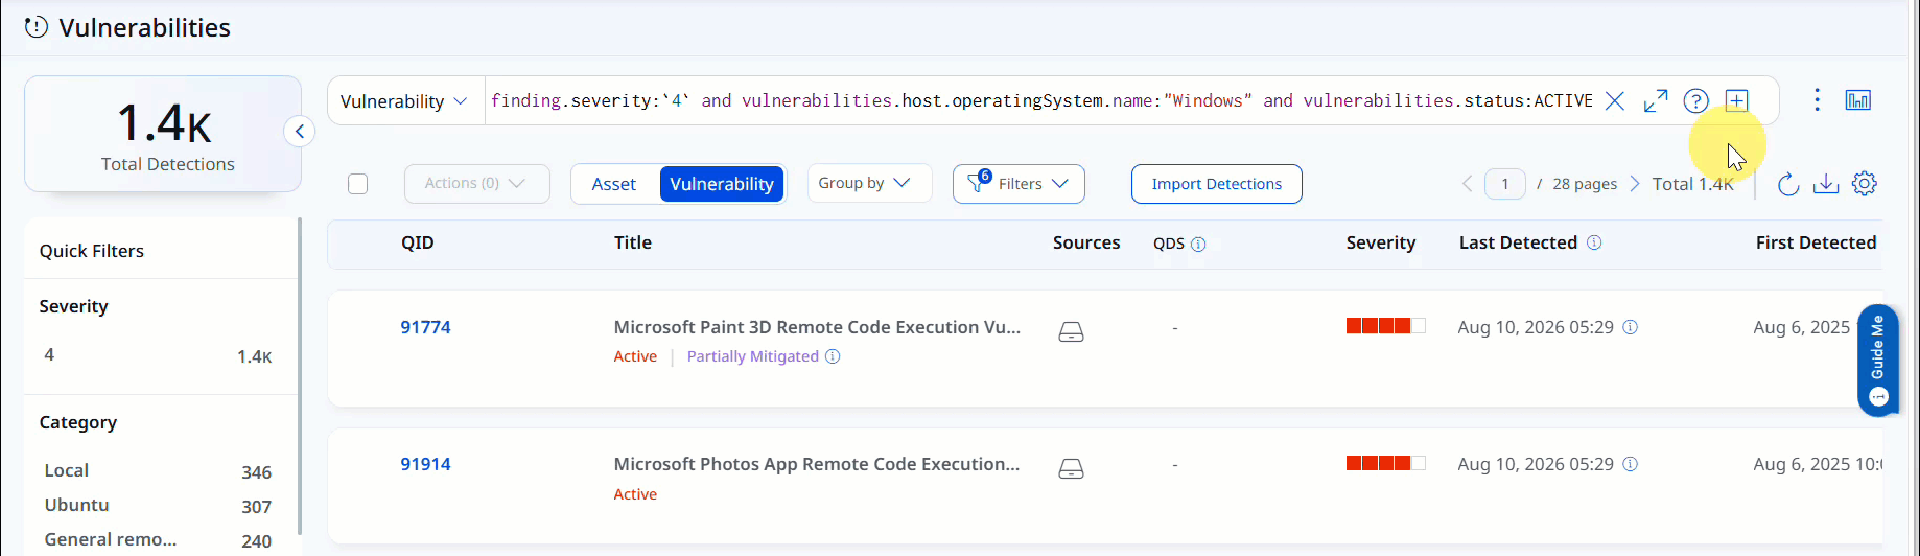This screenshot has width=1920, height=556.
Task: Save query with the plus square icon
Action: click(1737, 101)
